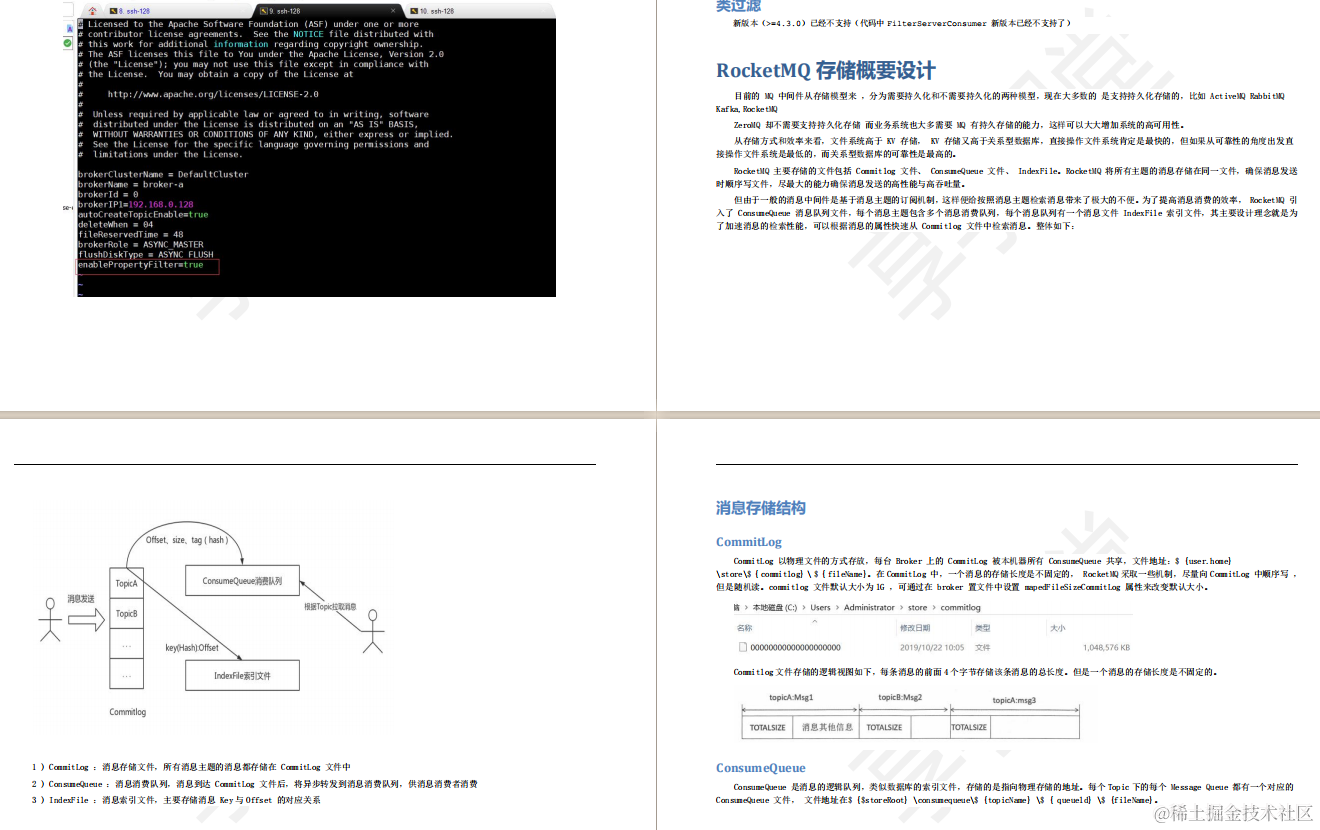The image size is (1320, 830).
Task: Click the 消息其他信息 cell in layout diagram
Action: point(827,727)
